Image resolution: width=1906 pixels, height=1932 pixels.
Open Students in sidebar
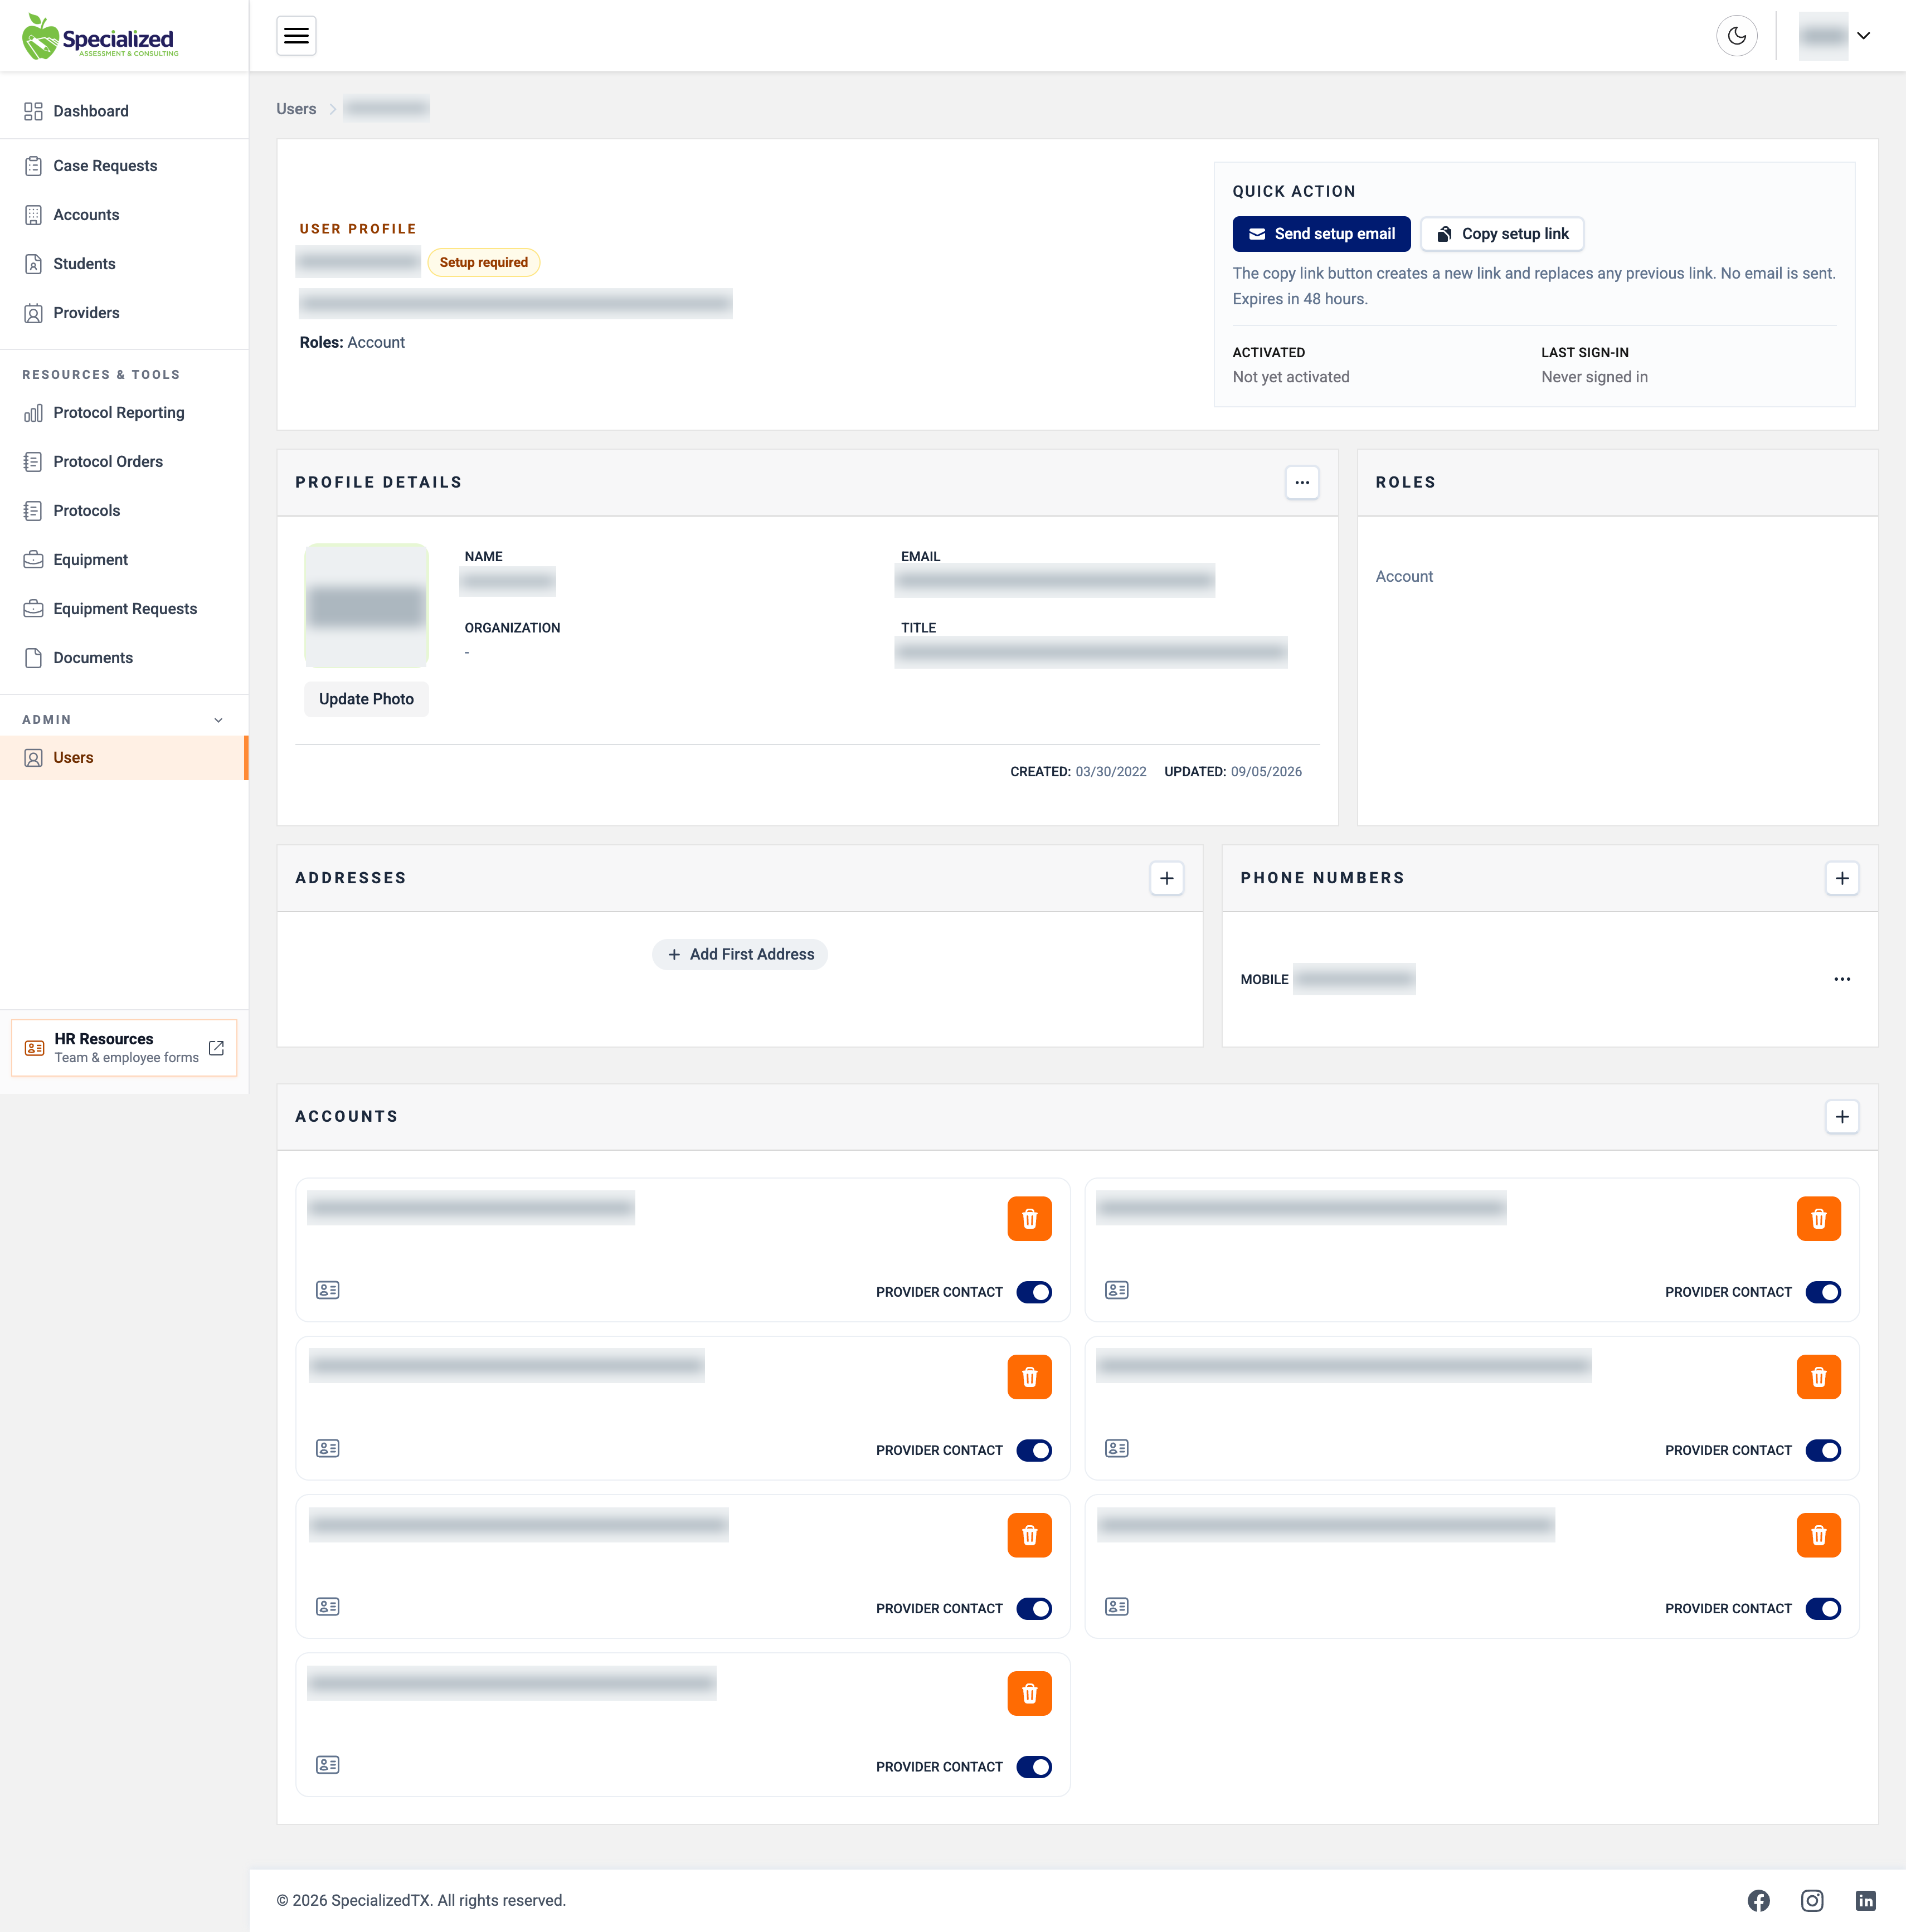(x=124, y=264)
